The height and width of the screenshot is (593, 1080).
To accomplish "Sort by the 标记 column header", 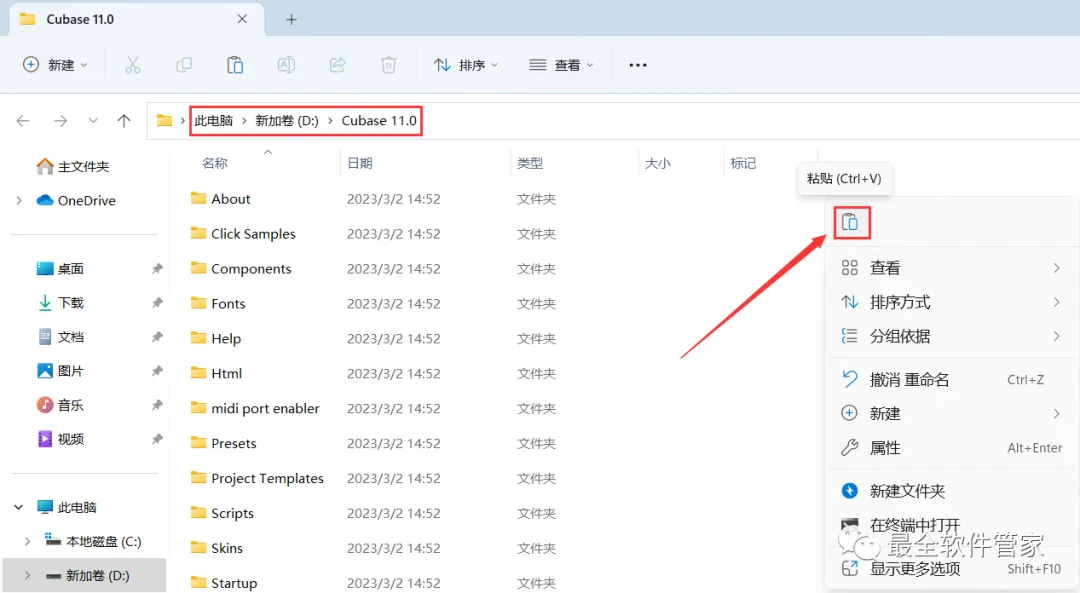I will (743, 163).
